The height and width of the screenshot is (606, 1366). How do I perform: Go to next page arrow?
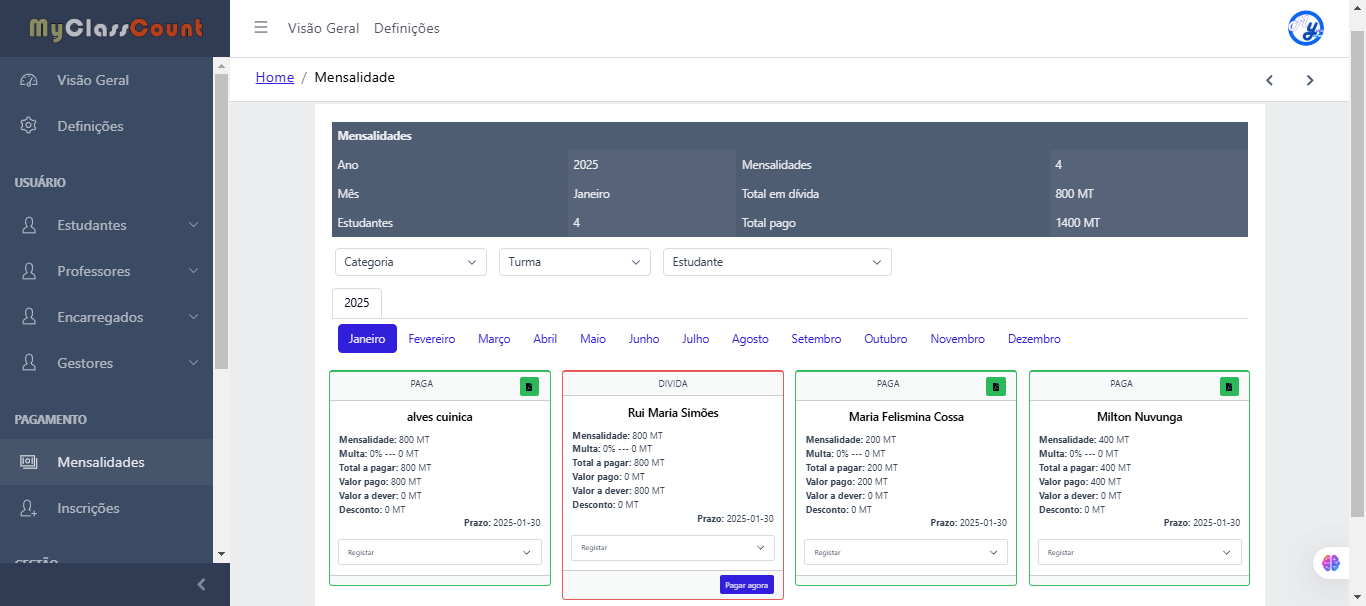click(x=1310, y=80)
